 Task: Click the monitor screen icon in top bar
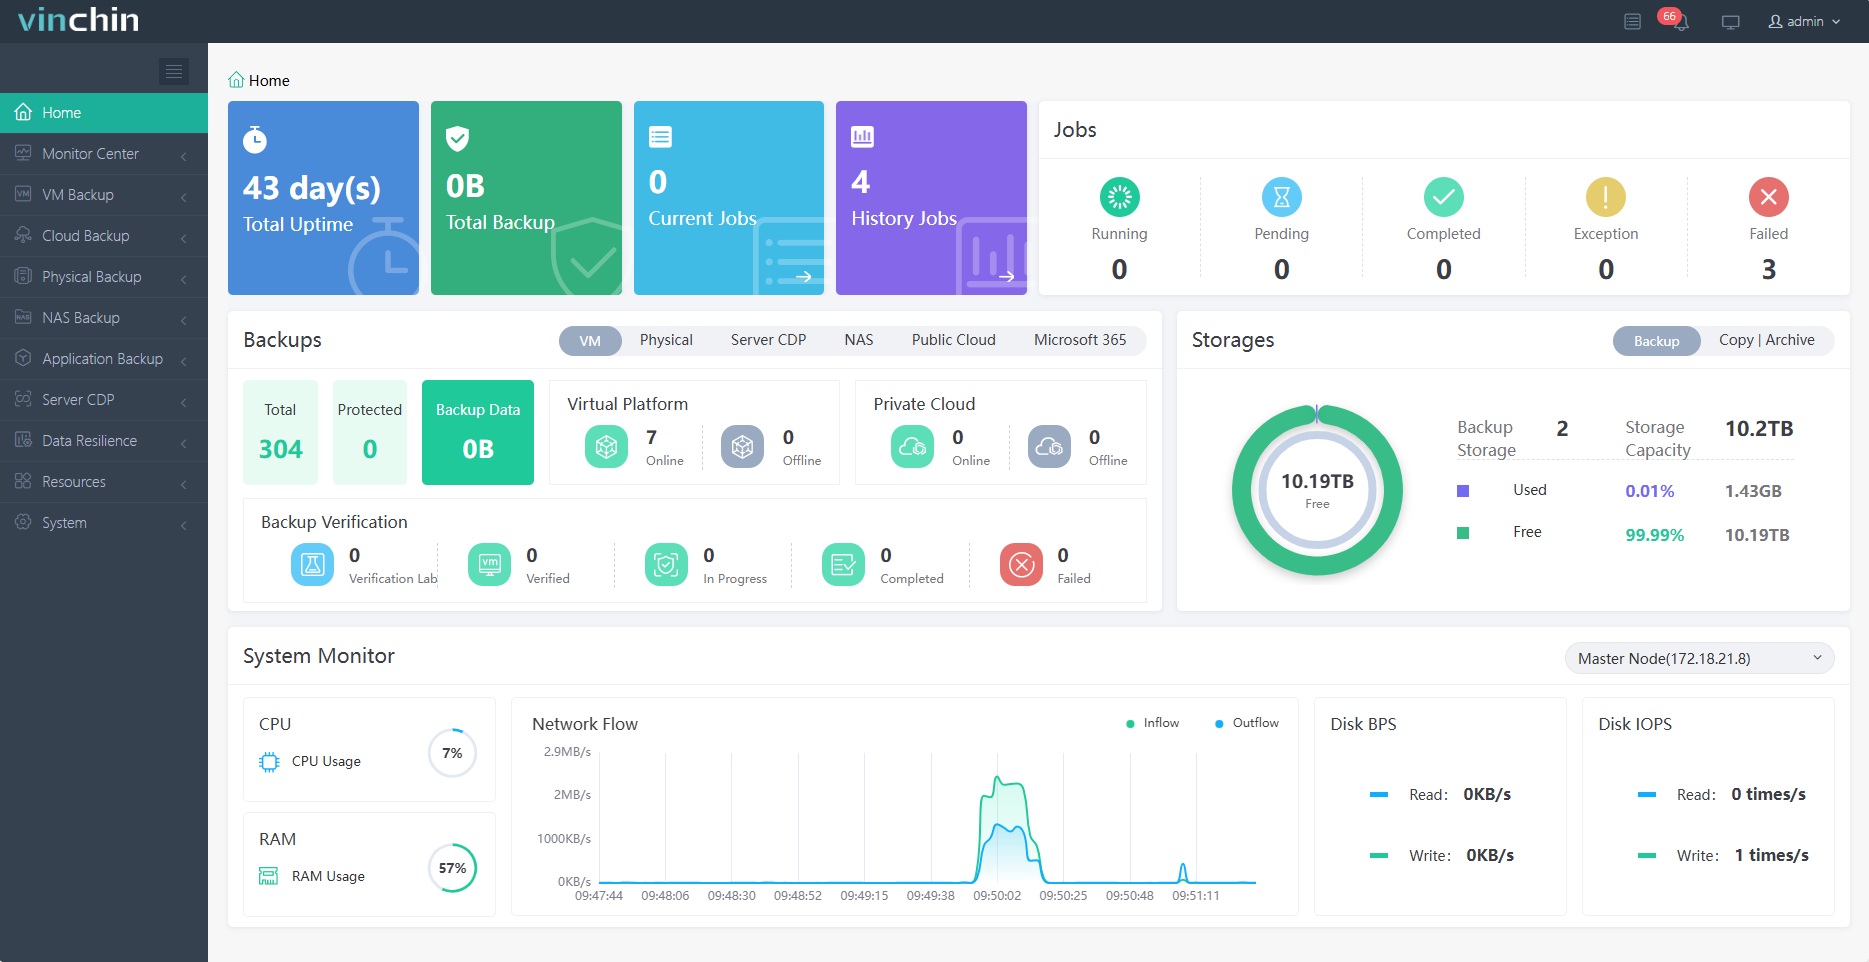1731,22
